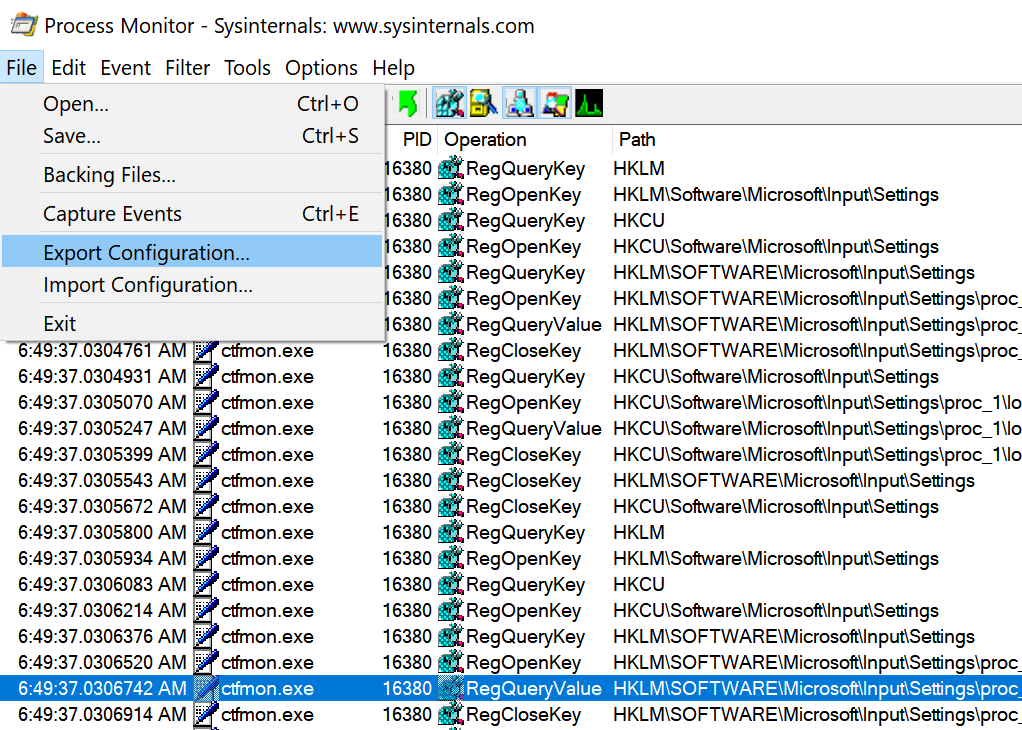Open the Event menu
The height and width of the screenshot is (730, 1022).
126,68
